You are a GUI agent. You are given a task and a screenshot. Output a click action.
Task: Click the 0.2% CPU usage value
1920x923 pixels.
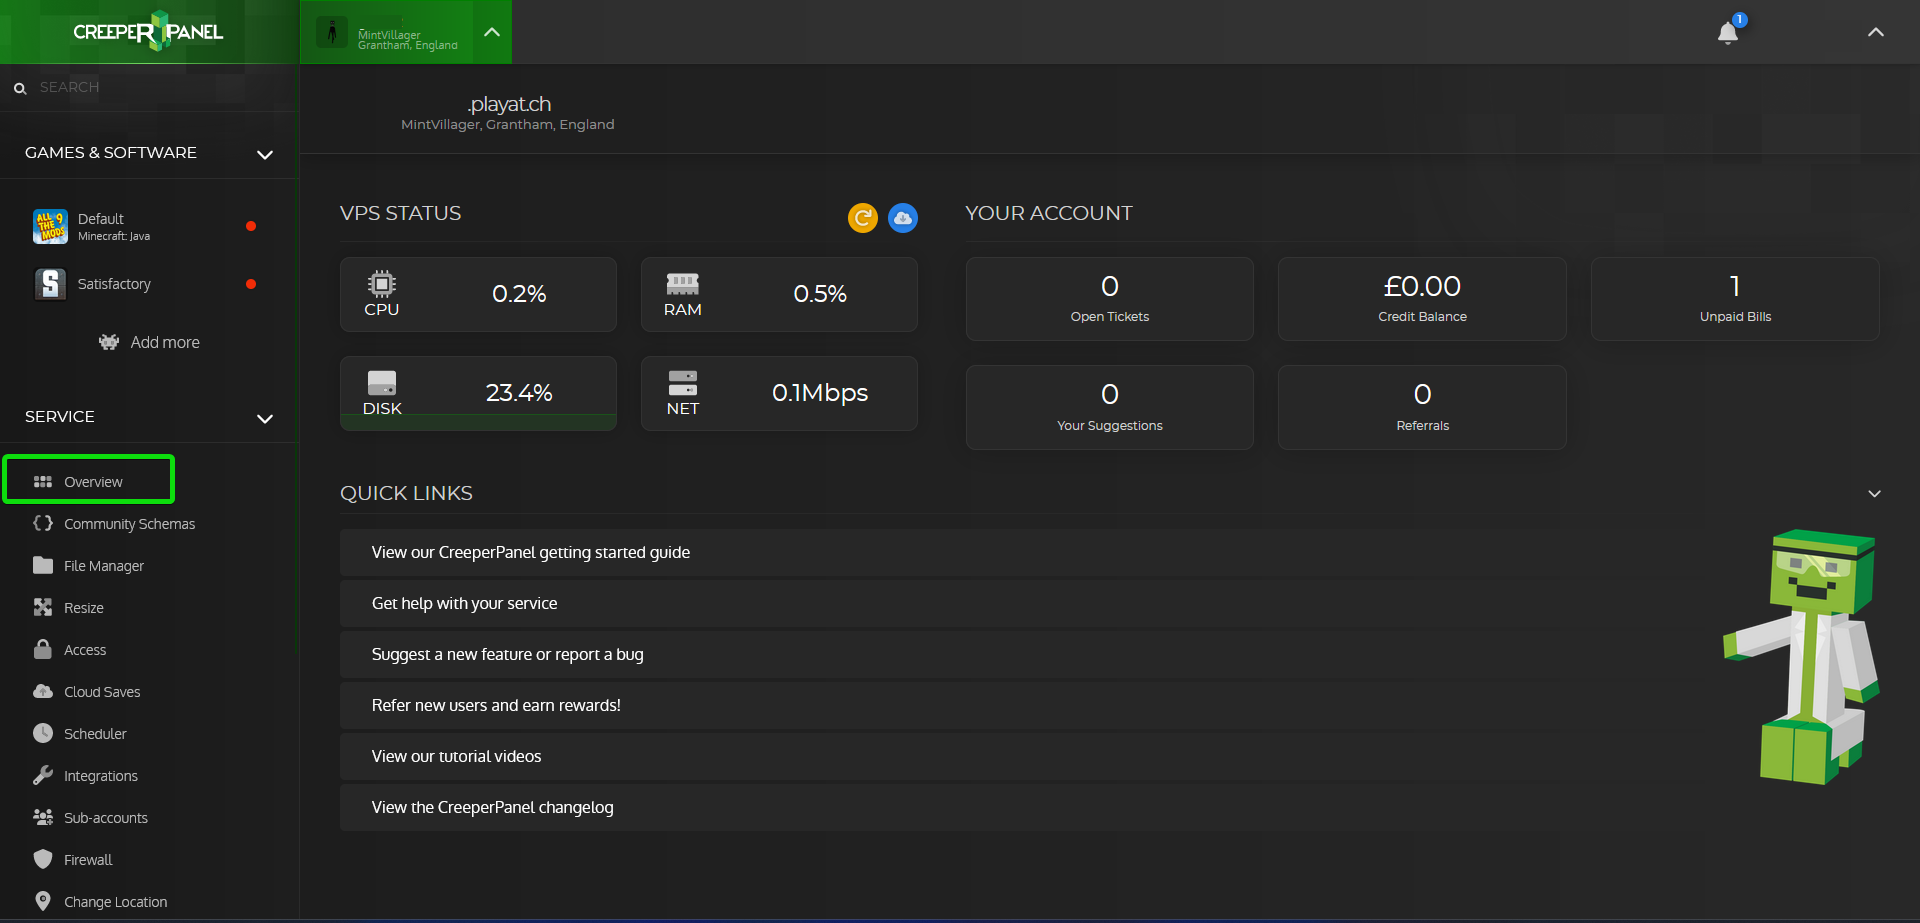[x=519, y=294]
